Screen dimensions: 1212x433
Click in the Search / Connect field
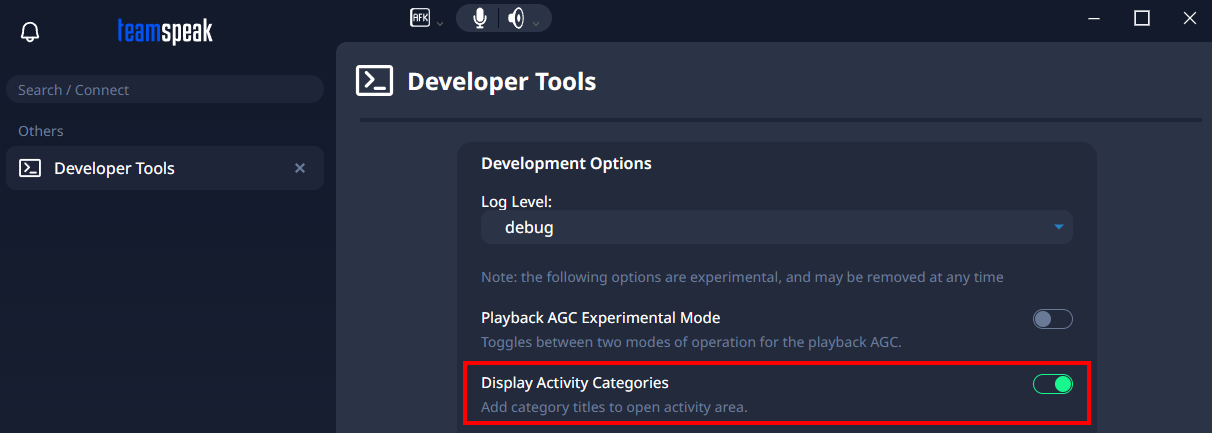[x=165, y=90]
